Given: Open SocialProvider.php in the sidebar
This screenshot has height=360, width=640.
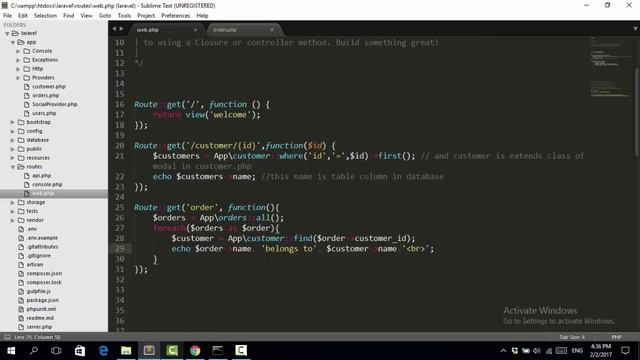Looking at the screenshot, I should 55,104.
